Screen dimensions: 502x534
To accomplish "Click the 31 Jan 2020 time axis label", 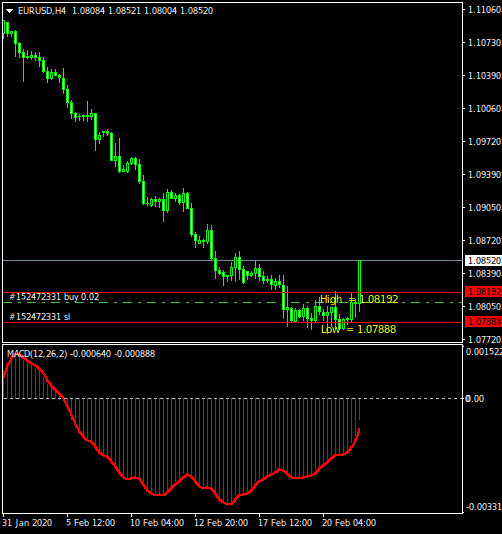I will tap(27, 523).
